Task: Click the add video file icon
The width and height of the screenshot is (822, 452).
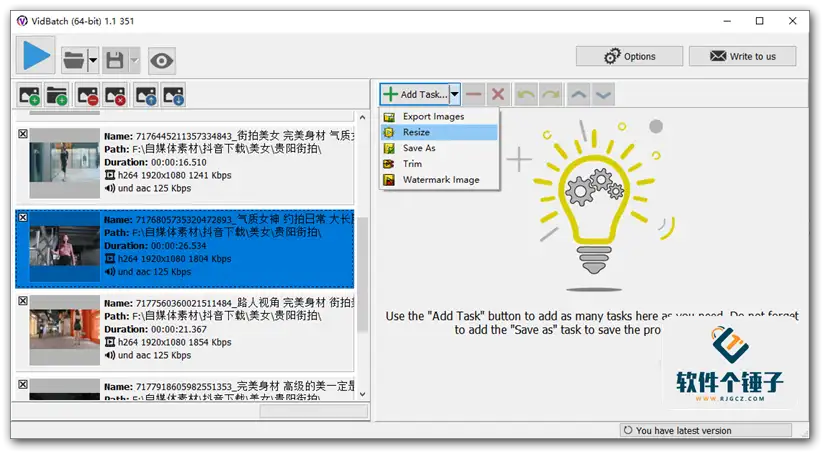Action: (29, 95)
